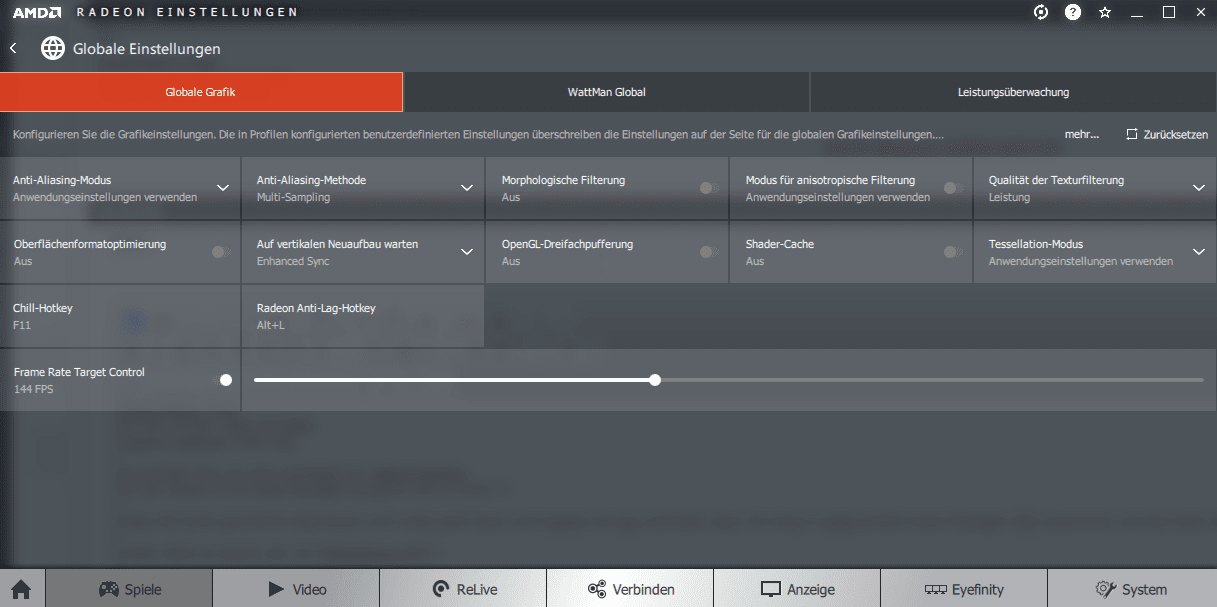Expand Qualität der Texturfilterung dropdown
The width and height of the screenshot is (1217, 607).
[x=1199, y=188]
